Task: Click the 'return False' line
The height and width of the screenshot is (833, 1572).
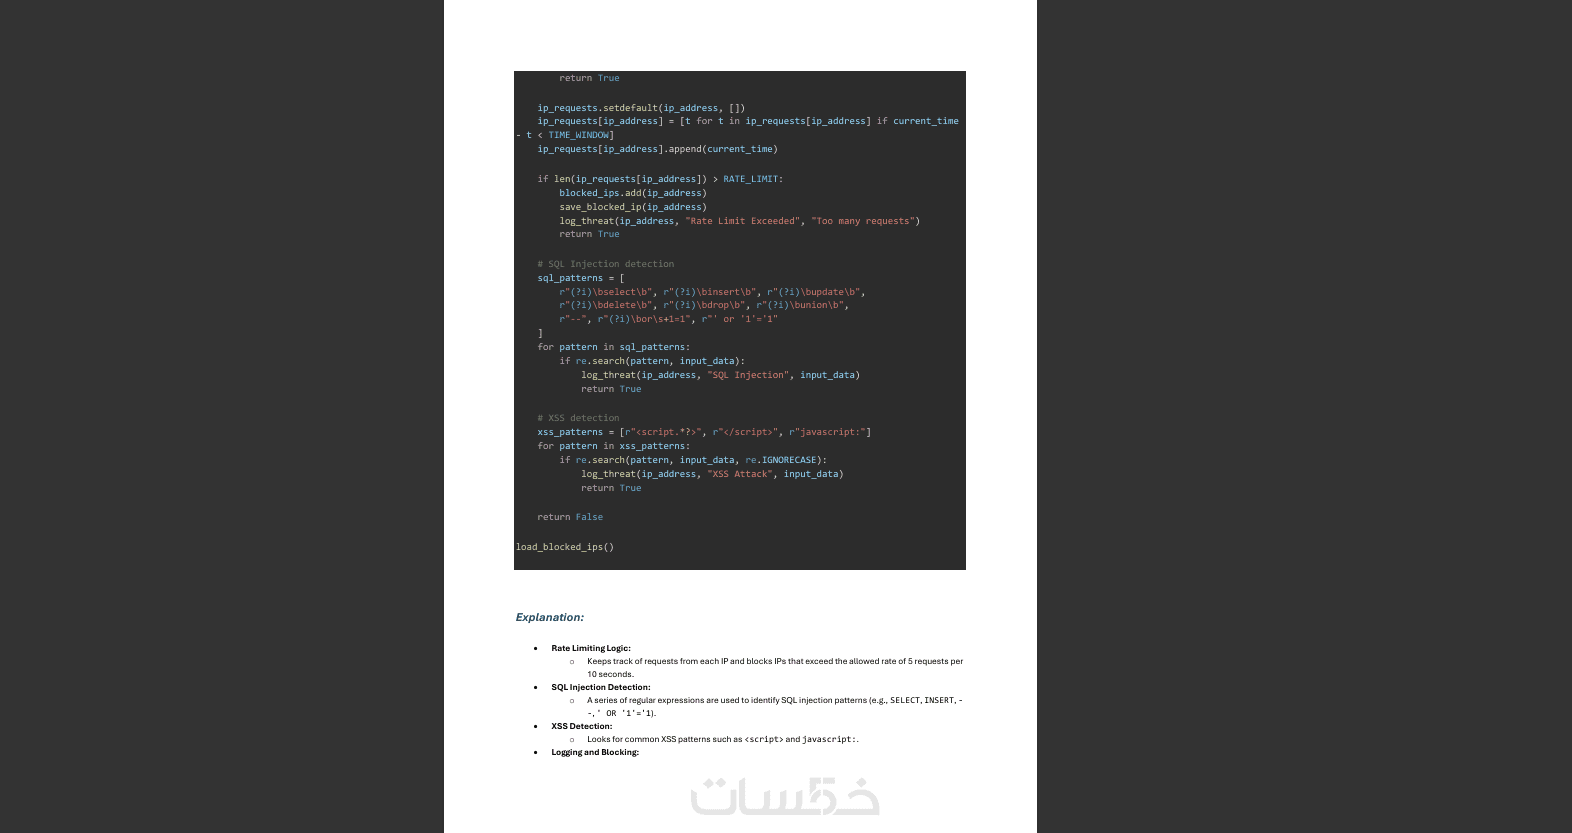Action: 570,517
